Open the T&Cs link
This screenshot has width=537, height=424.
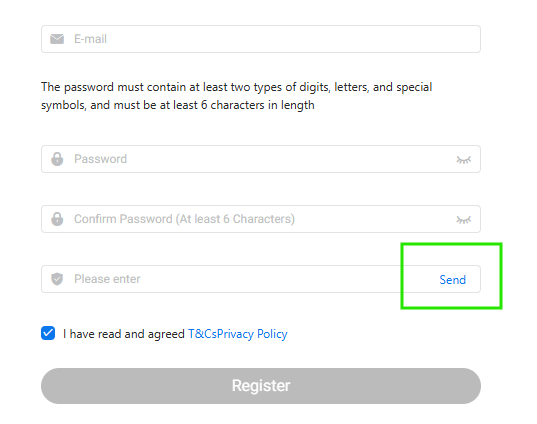pos(202,334)
